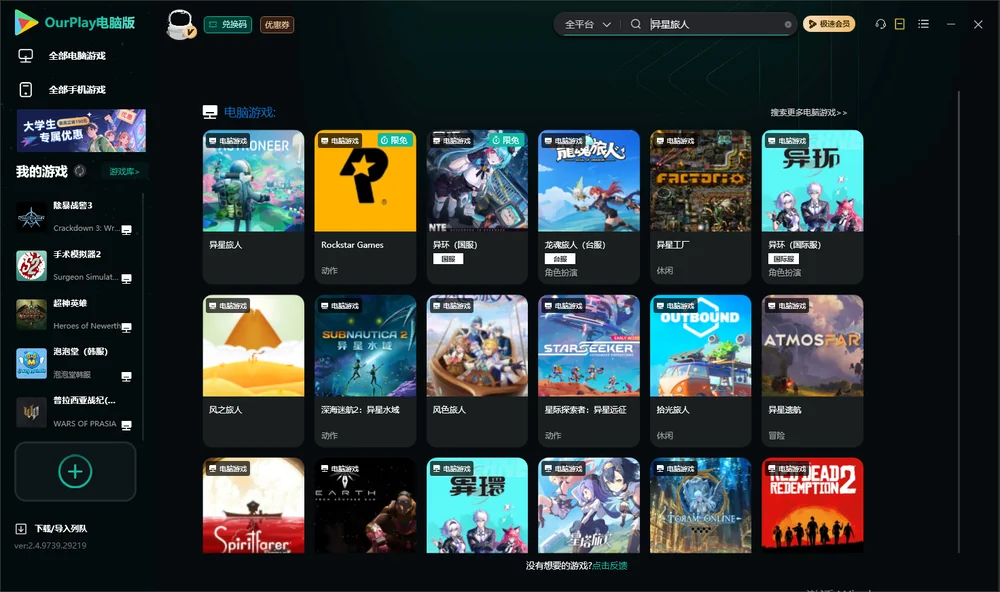Image resolution: width=1000 pixels, height=592 pixels.
Task: Open the Rockstar Games card
Action: 365,207
